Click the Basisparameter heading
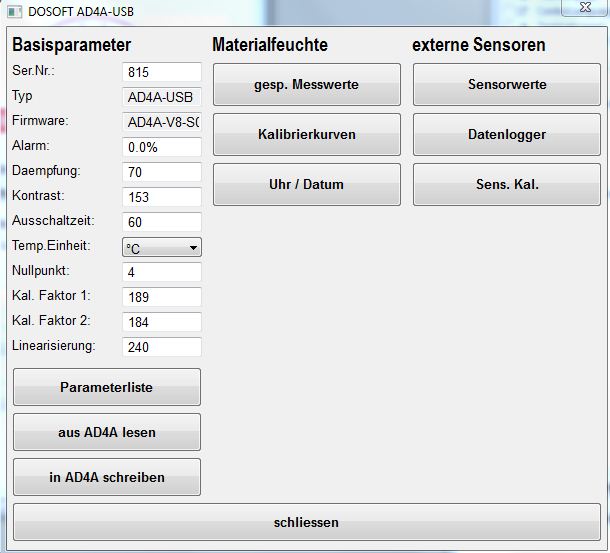Image resolution: width=610 pixels, height=553 pixels. tap(72, 45)
